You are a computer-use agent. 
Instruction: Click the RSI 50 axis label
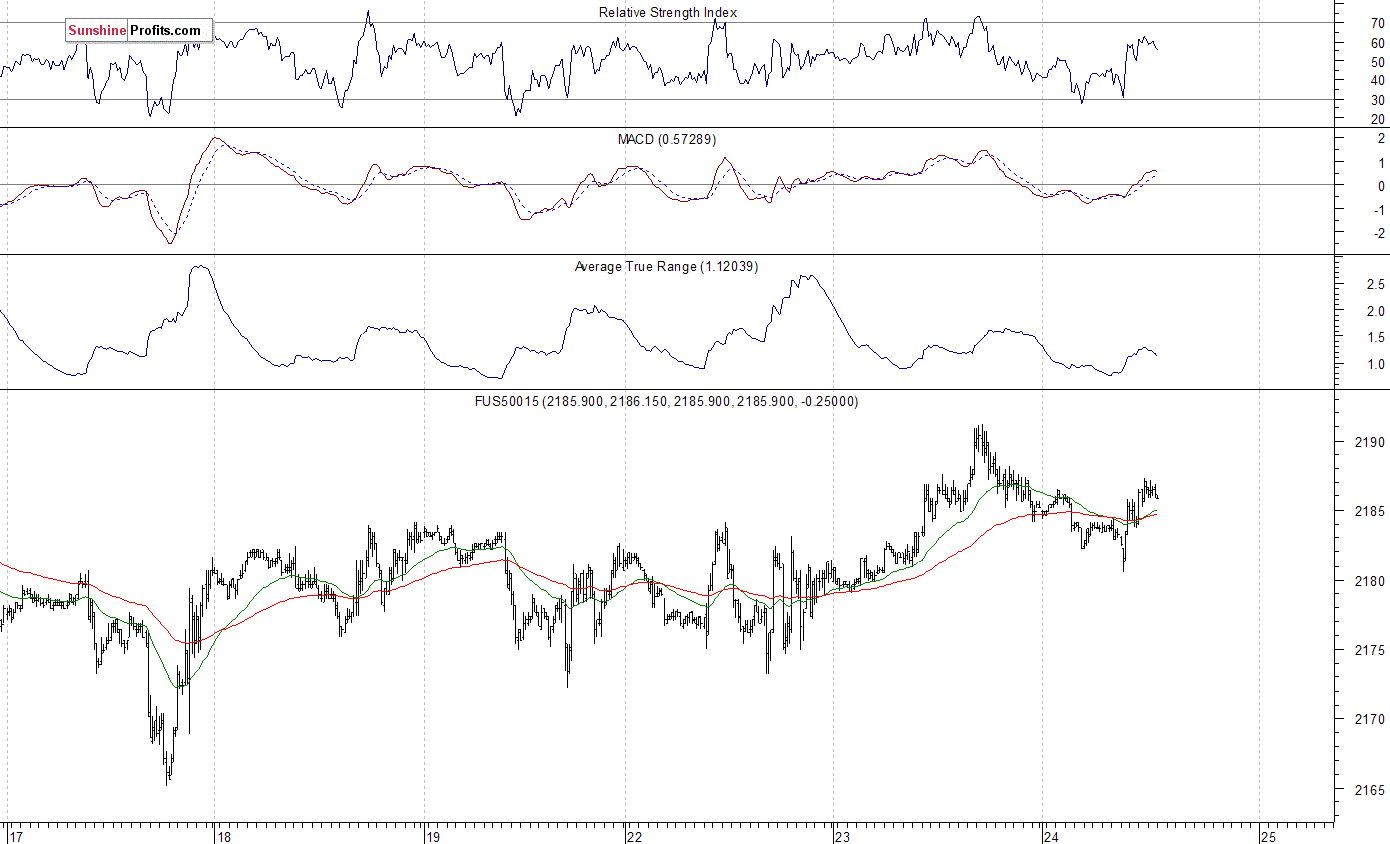click(1378, 61)
